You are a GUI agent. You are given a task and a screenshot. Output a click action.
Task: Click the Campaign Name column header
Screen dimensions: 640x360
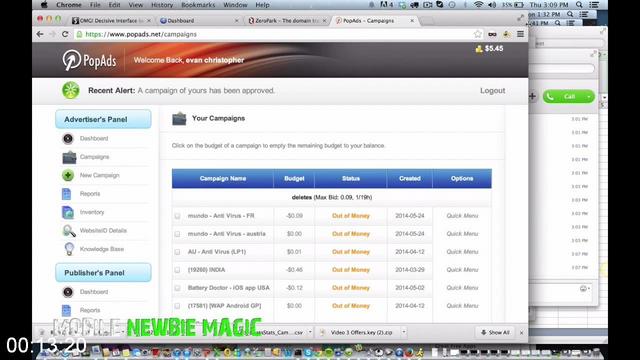pyautogui.click(x=223, y=179)
